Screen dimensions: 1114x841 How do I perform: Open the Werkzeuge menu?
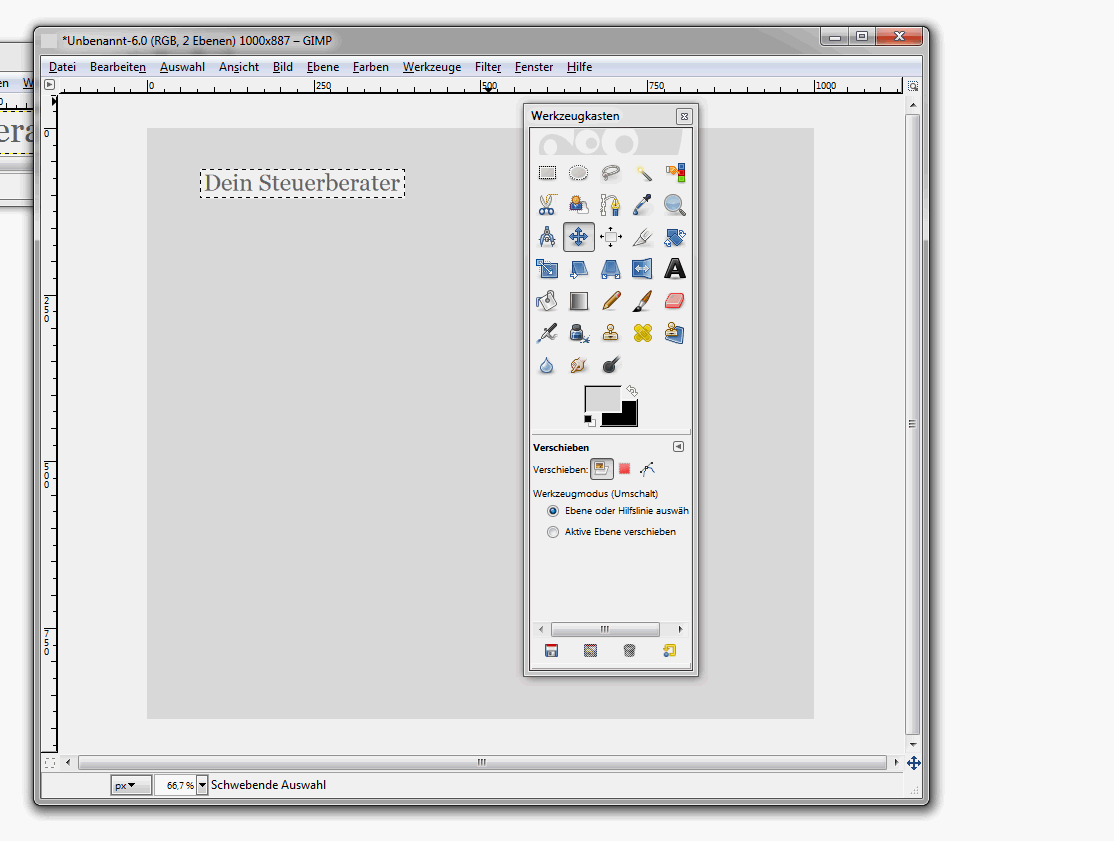pyautogui.click(x=432, y=67)
